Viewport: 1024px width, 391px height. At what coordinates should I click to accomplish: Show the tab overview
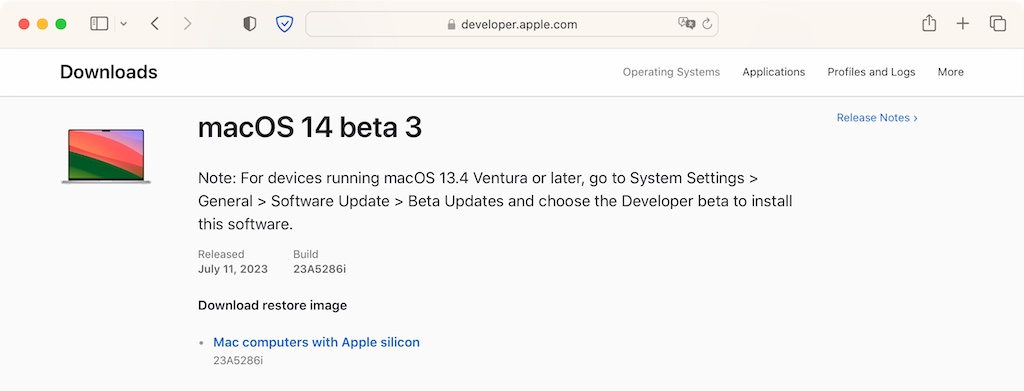[997, 24]
